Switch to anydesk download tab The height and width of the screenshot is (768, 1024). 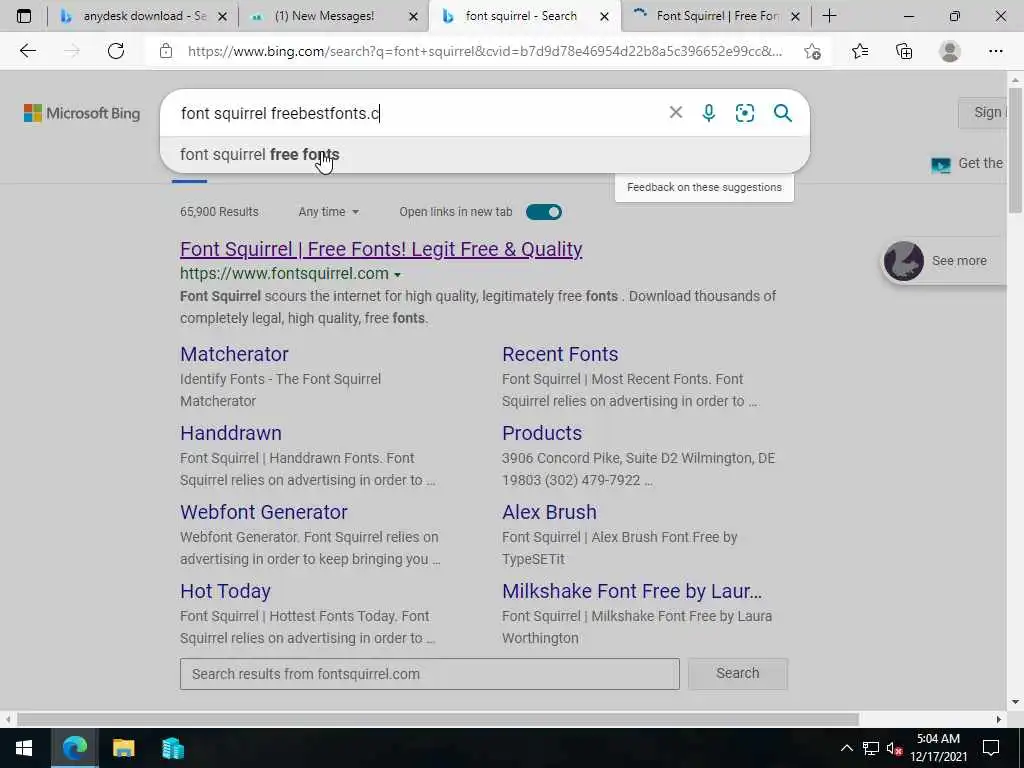pos(143,16)
